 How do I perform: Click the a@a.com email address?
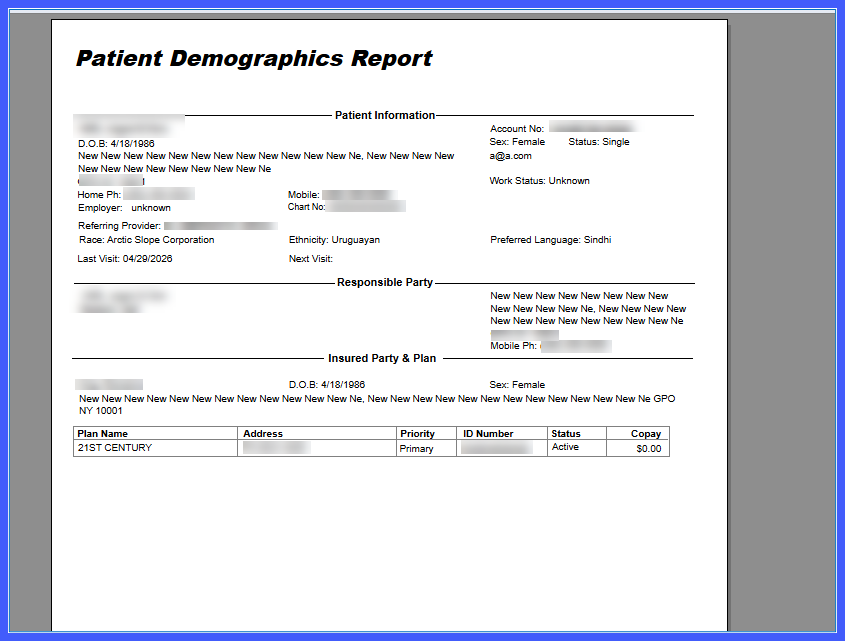coord(510,156)
